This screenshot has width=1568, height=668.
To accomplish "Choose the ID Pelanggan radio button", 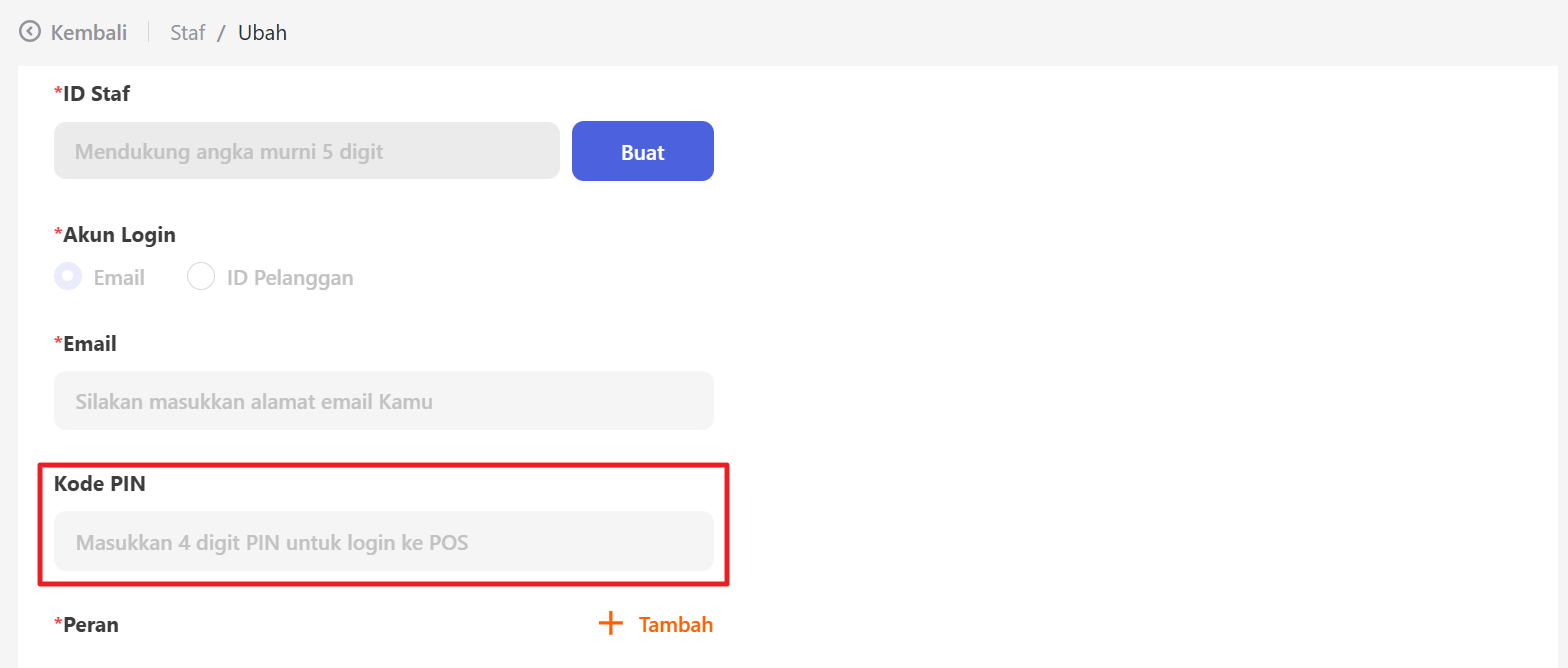I will click(x=201, y=277).
